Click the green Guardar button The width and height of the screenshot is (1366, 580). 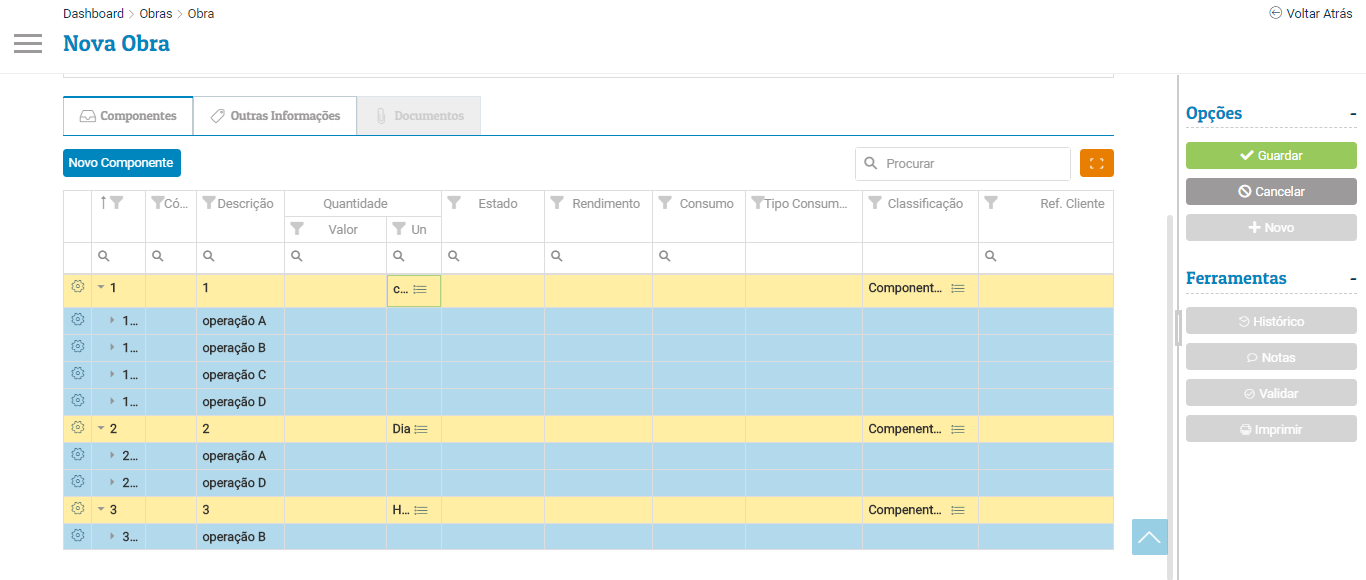[x=1270, y=156]
